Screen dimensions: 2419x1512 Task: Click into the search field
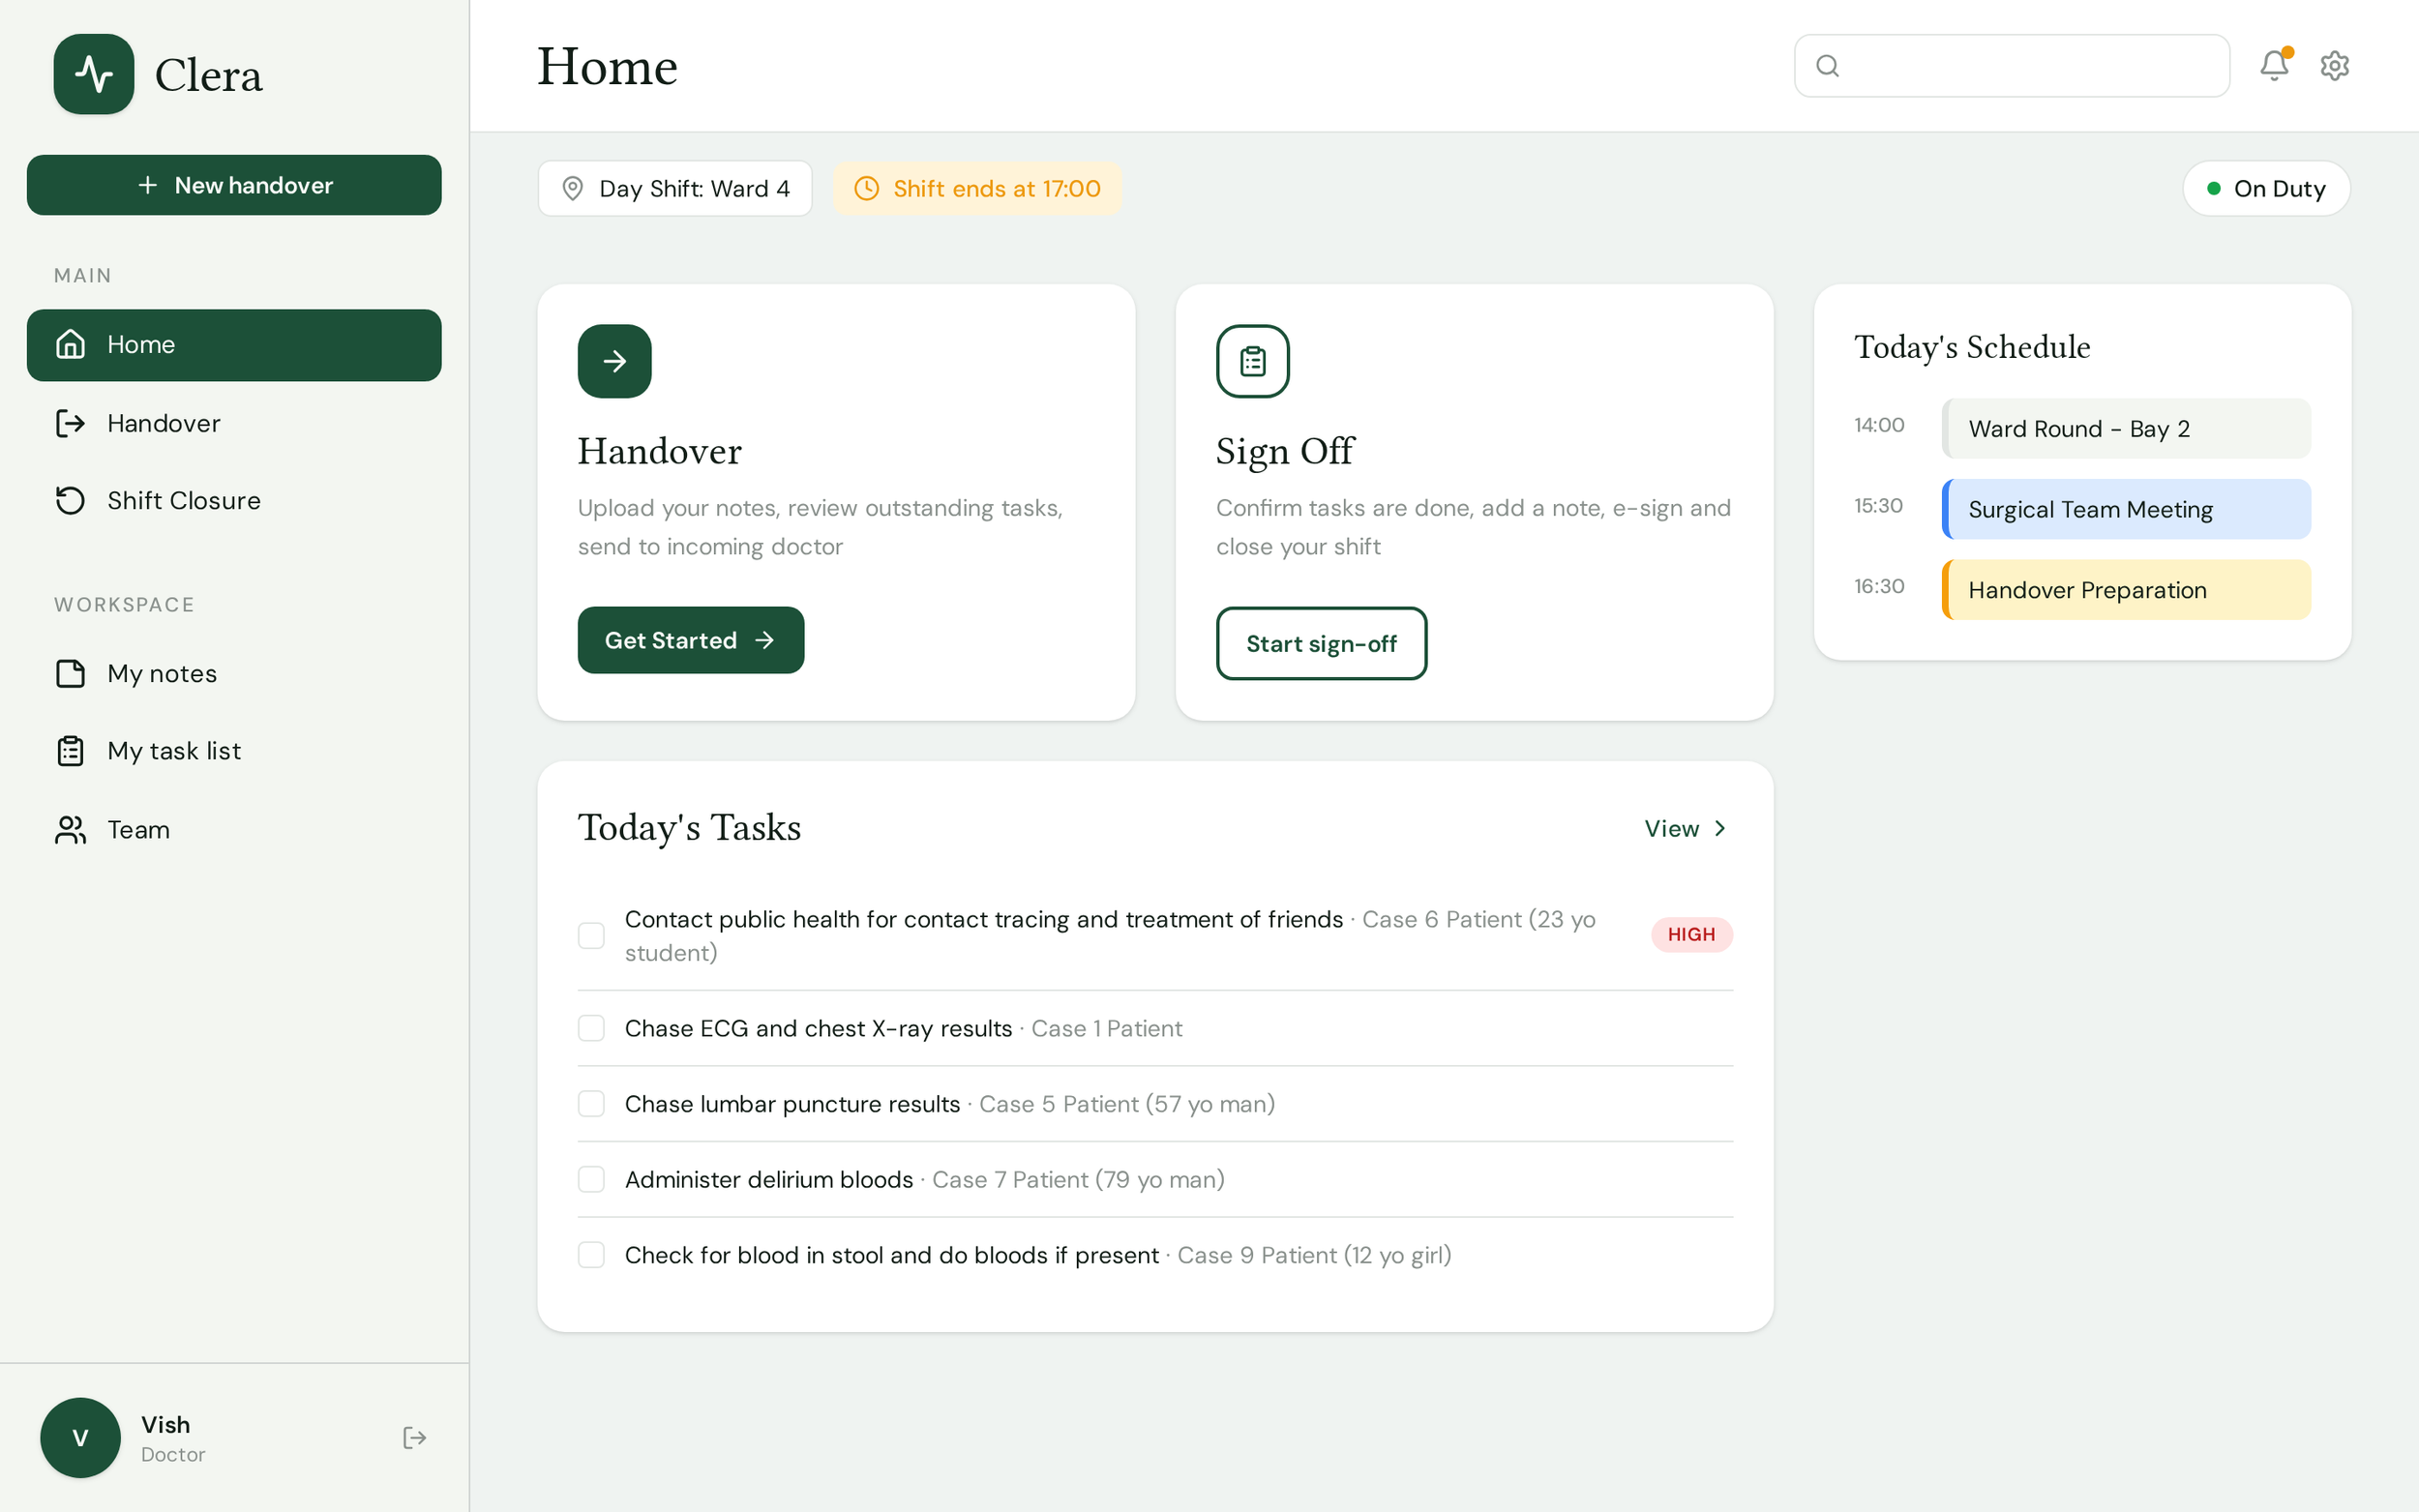click(2011, 66)
